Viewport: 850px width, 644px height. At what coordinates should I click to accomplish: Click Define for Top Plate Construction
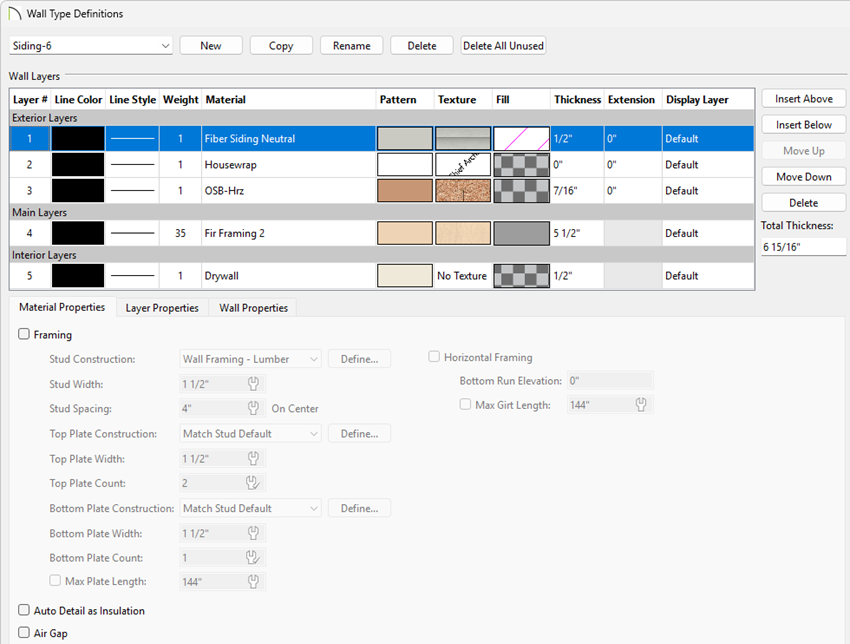[359, 434]
